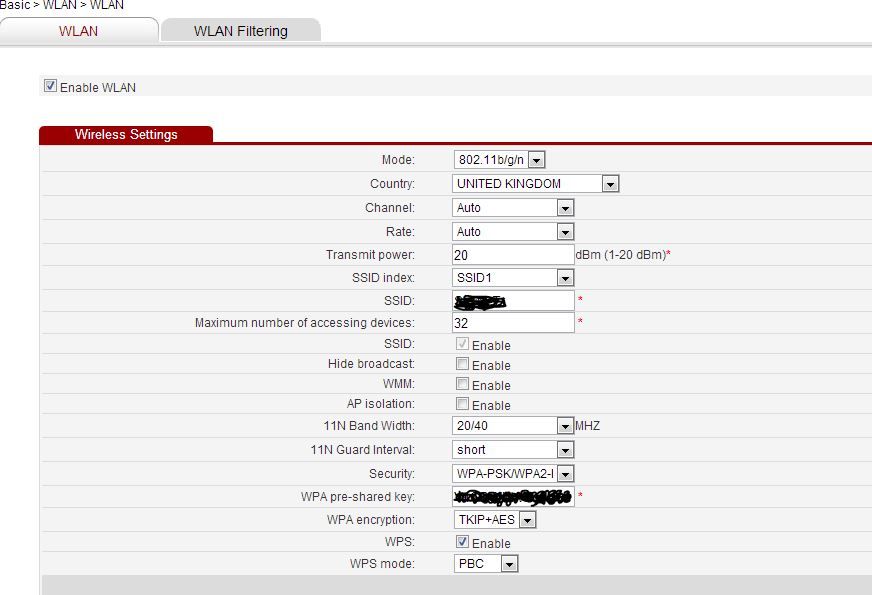Image resolution: width=872 pixels, height=595 pixels.
Task: Expand the Rate dropdown
Action: (513, 231)
